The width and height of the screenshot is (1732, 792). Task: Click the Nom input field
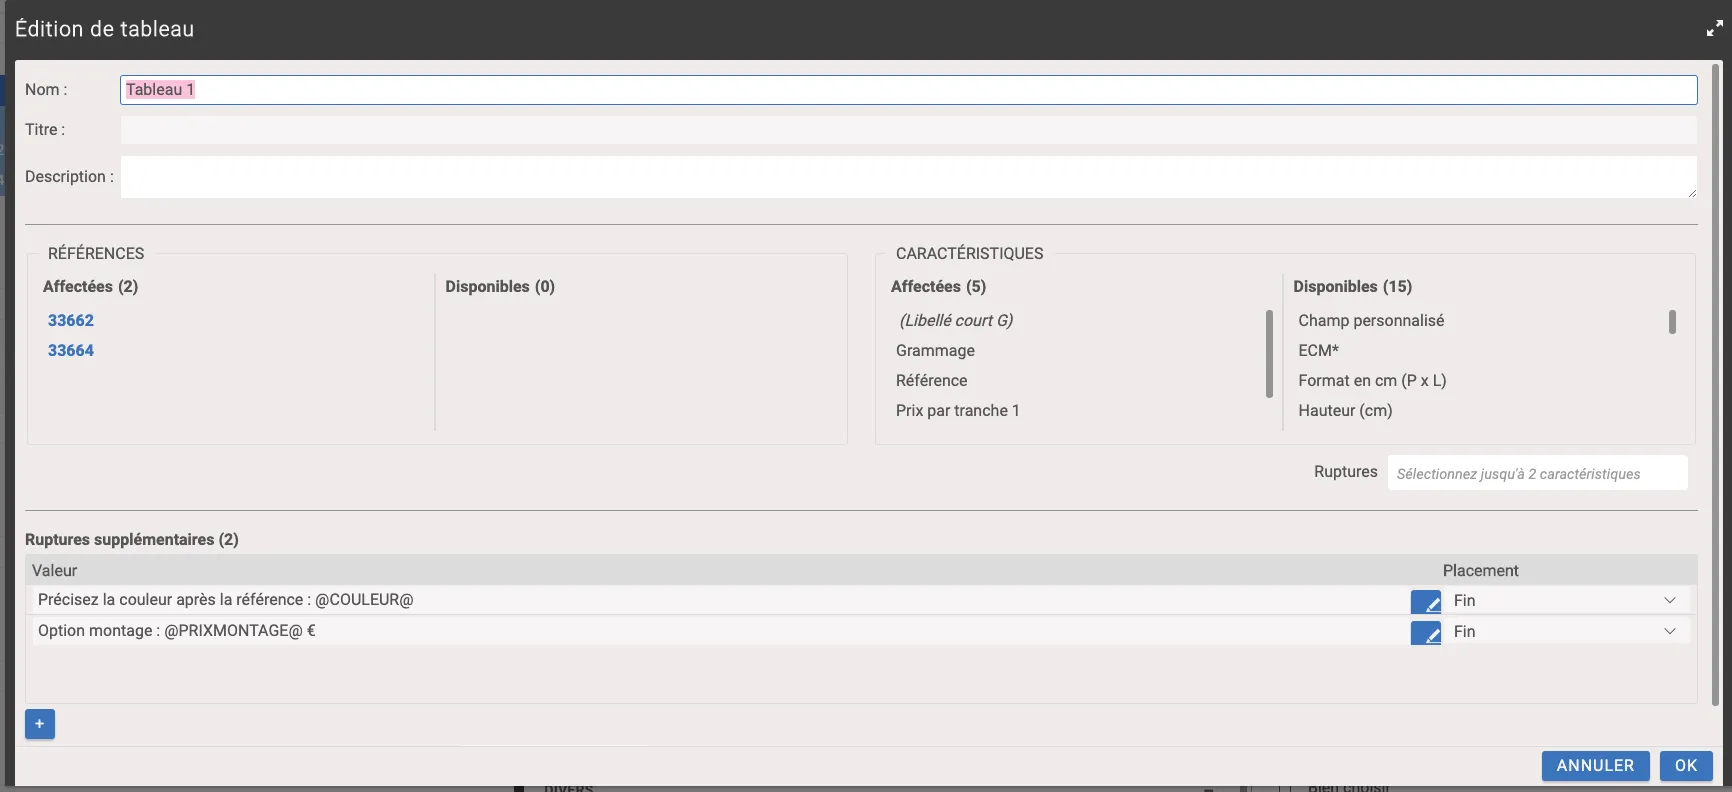tap(908, 90)
